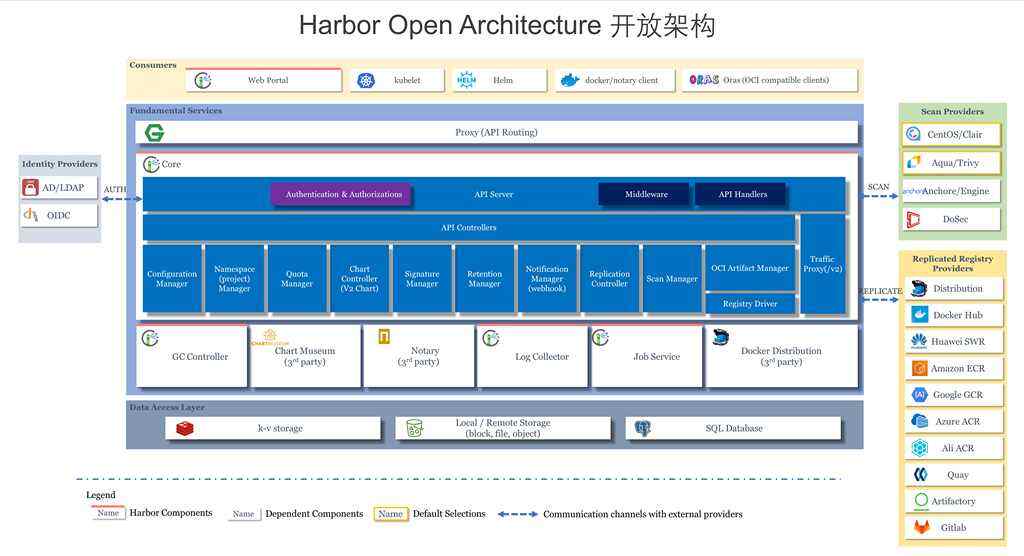Click the Docker Hub icon
This screenshot has width=1024, height=556.
(x=920, y=315)
